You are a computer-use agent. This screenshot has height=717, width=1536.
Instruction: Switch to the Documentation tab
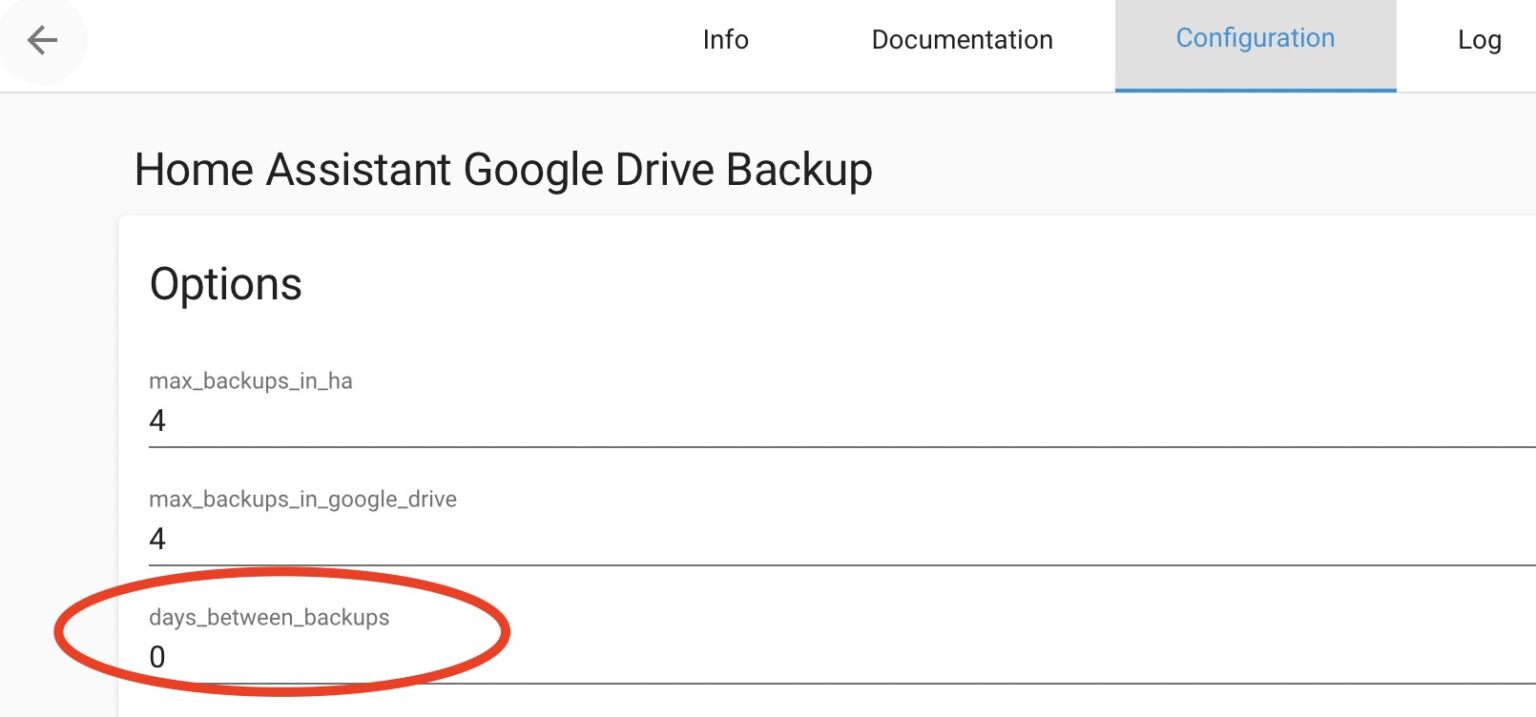(962, 40)
